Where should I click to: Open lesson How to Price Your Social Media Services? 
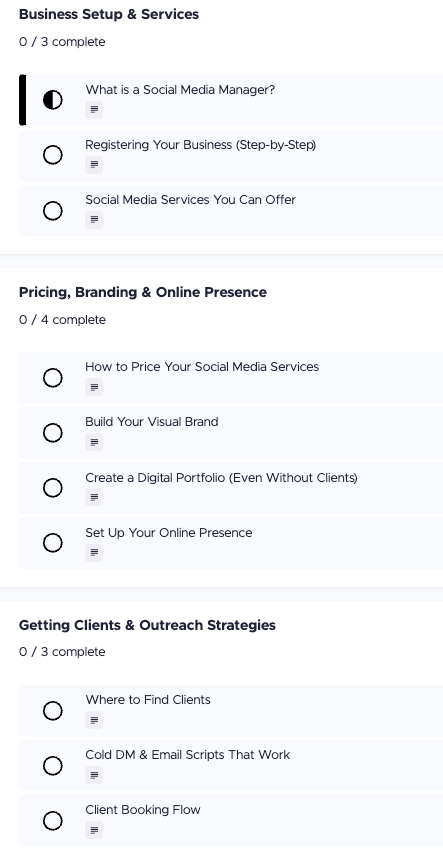point(232,378)
